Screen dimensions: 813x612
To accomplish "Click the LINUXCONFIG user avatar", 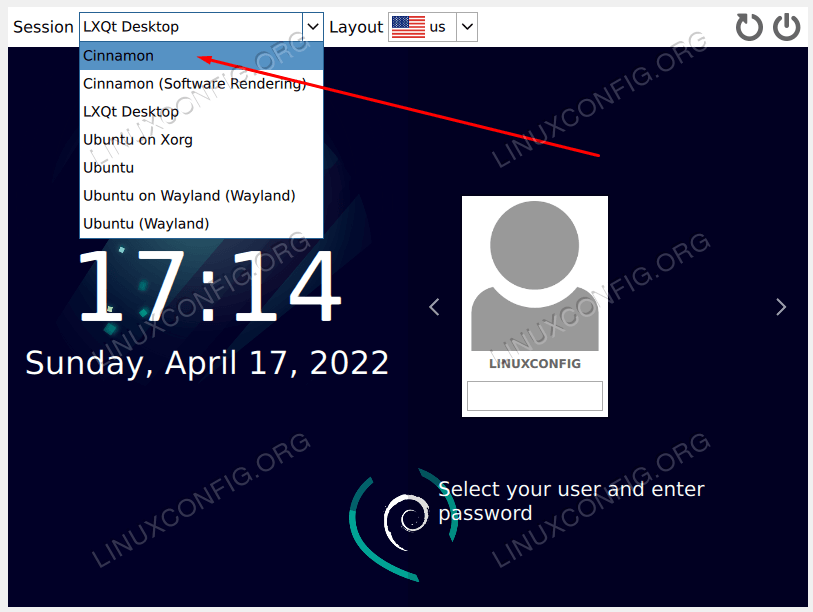I will [535, 275].
